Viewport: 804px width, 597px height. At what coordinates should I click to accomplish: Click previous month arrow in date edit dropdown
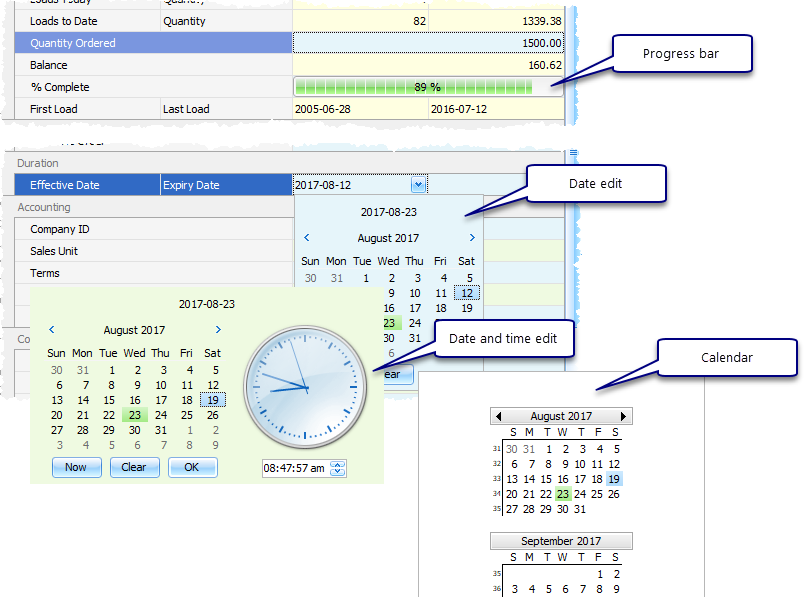tap(306, 238)
